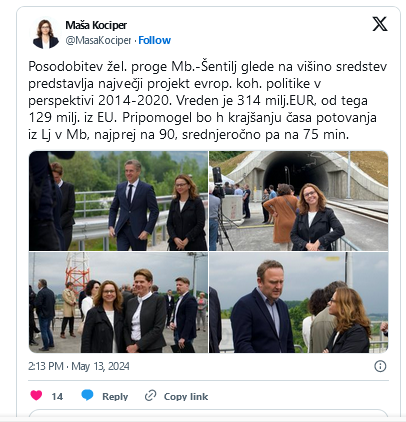The width and height of the screenshot is (406, 422).
Task: Click the chain copy link icon
Action: [150, 396]
